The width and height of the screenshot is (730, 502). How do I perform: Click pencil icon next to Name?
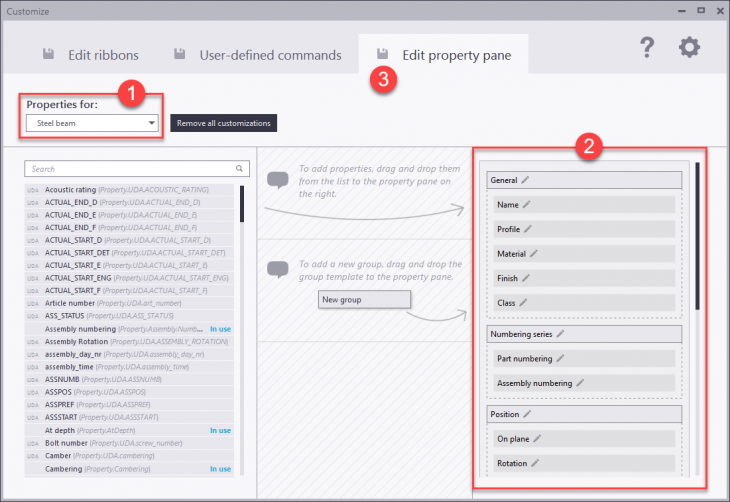527,204
